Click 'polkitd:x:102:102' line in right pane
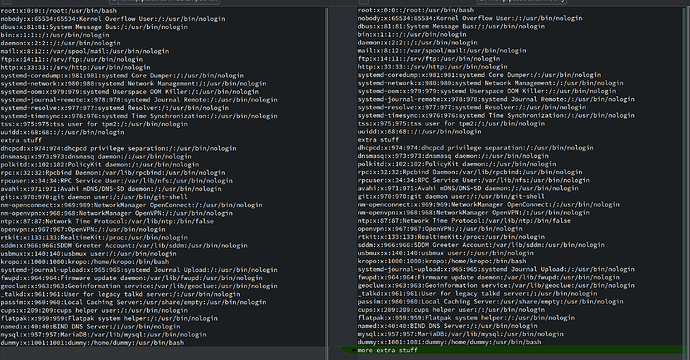This screenshot has height=360, width=690. pyautogui.click(x=457, y=164)
